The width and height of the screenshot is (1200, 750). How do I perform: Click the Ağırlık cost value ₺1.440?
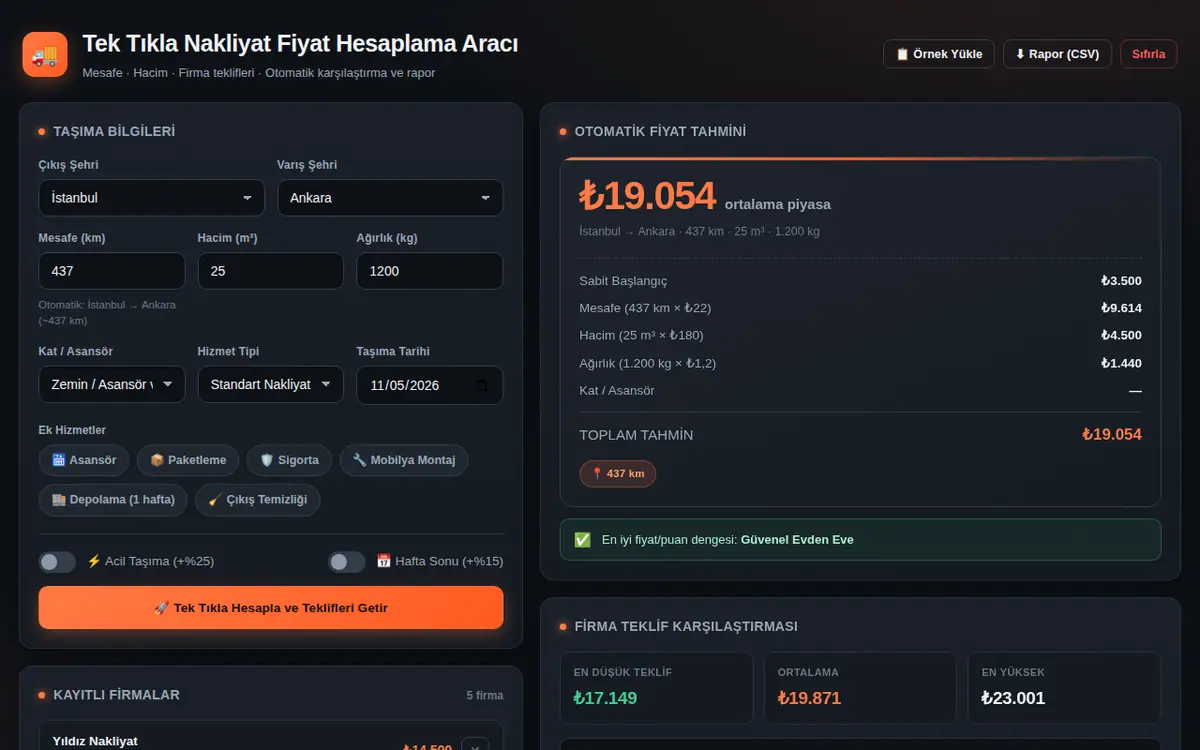tap(1121, 363)
